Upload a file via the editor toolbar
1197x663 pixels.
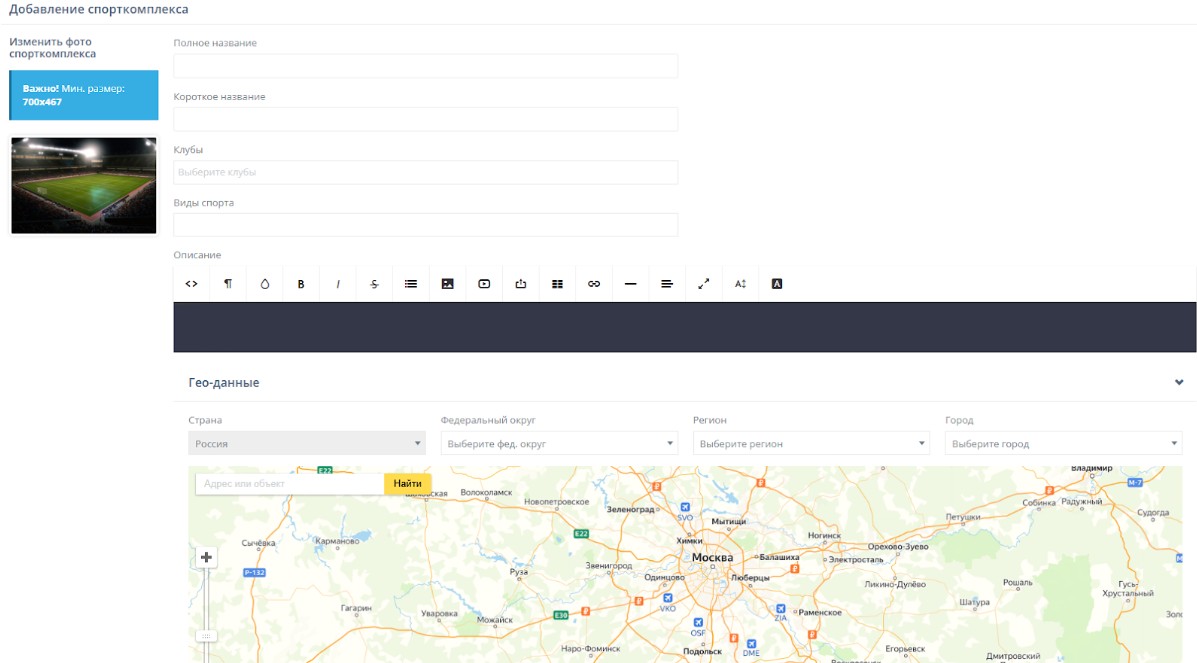[521, 284]
